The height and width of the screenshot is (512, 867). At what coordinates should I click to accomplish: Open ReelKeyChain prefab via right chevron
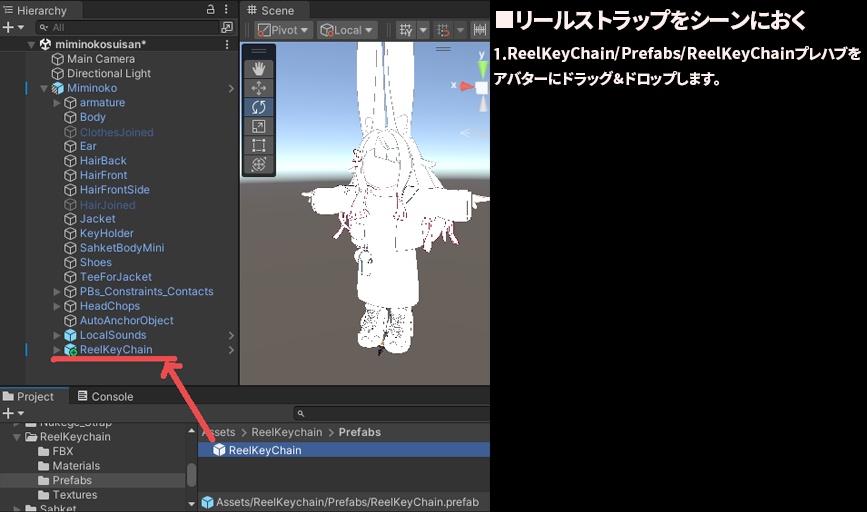(231, 349)
